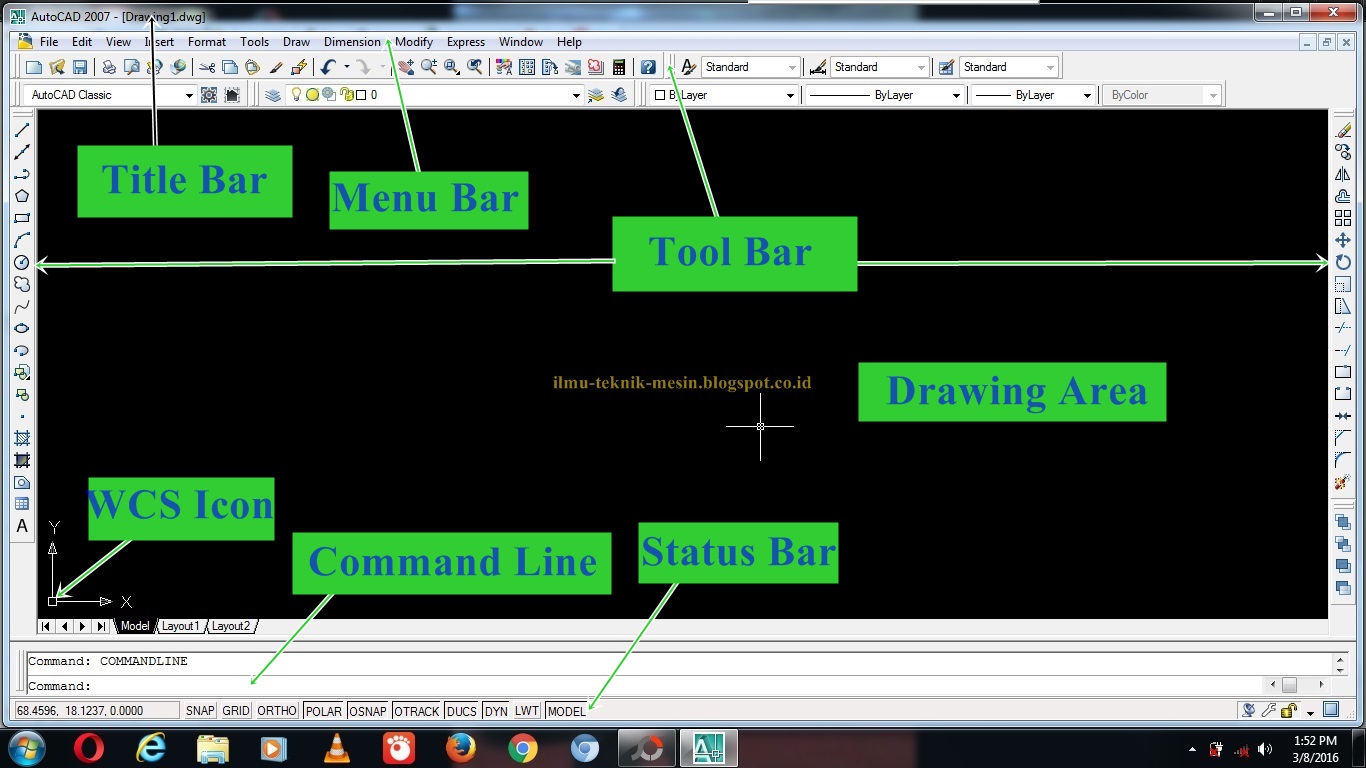Screen dimensions: 1366x768
Task: Click inside the Command line input area
Action: 400,686
